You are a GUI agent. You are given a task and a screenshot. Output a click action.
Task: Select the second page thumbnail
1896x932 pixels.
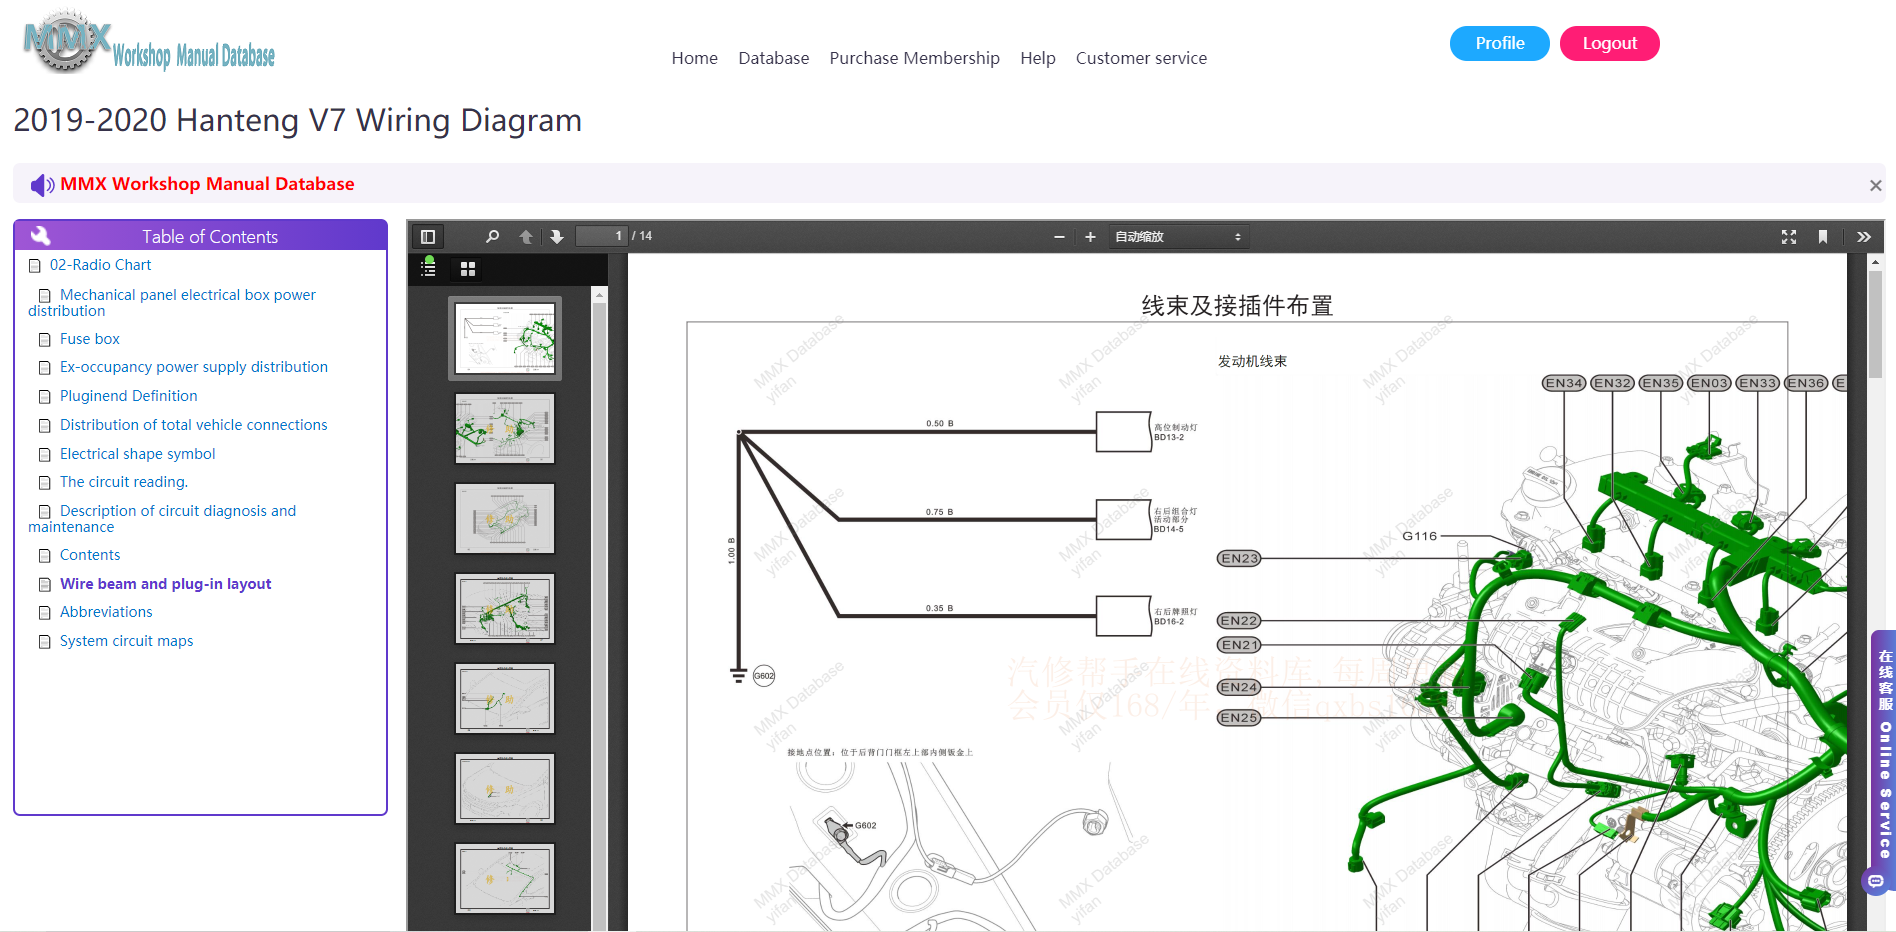505,429
